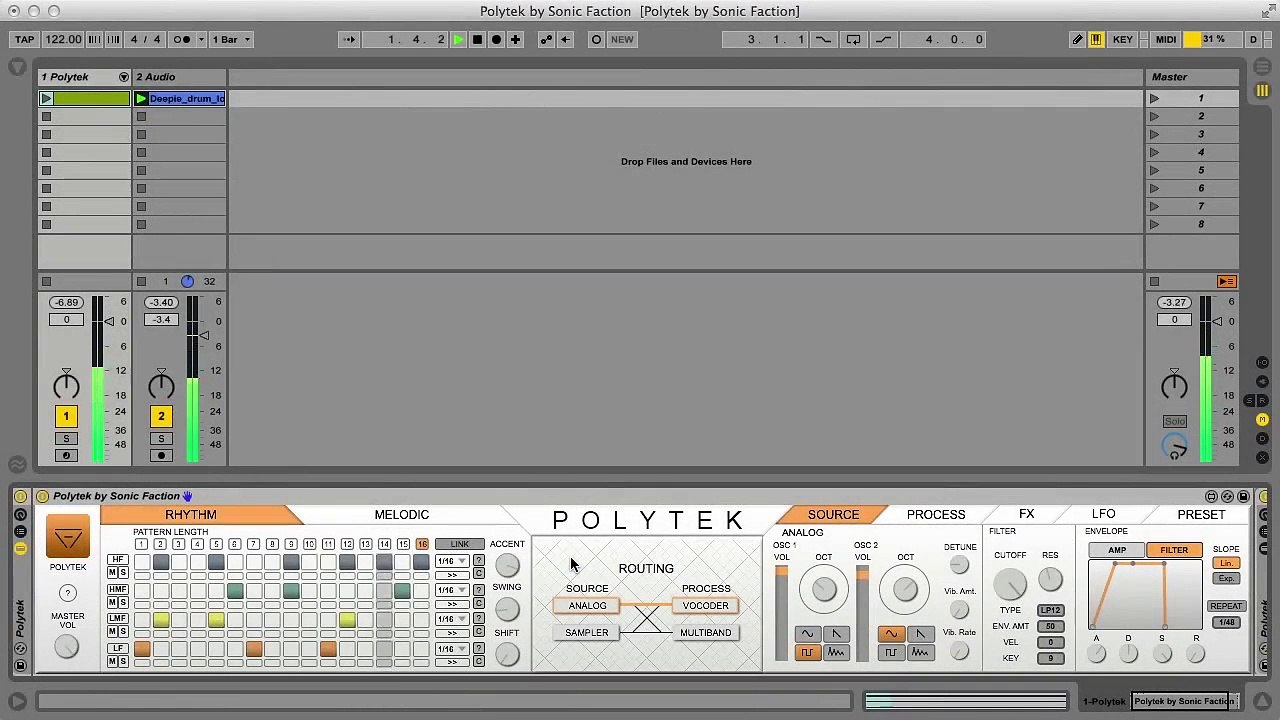Open the LFO tab
Screen dimensions: 1280x720
click(x=1103, y=514)
